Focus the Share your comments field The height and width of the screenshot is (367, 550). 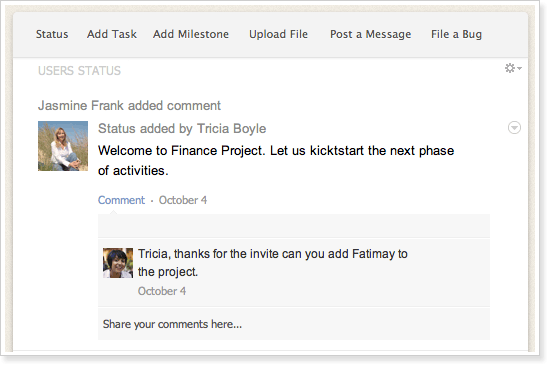click(x=294, y=324)
